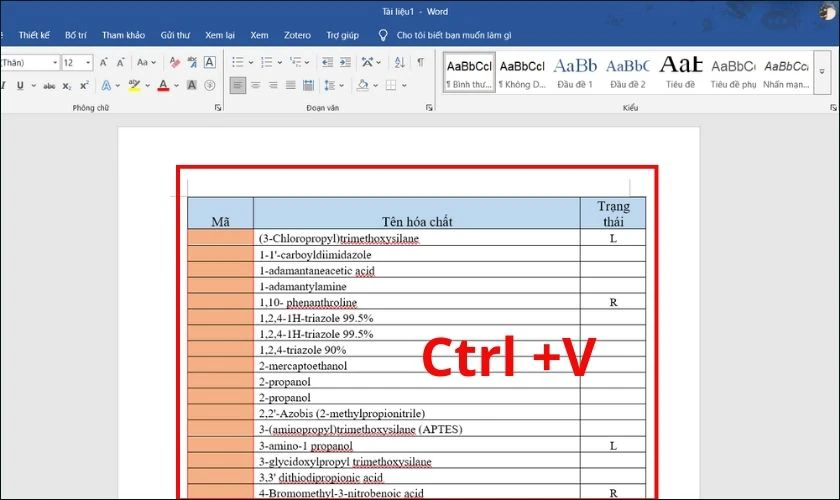Shrink the font size with the smaller A icon
Screen dimensions: 840x500
121,63
